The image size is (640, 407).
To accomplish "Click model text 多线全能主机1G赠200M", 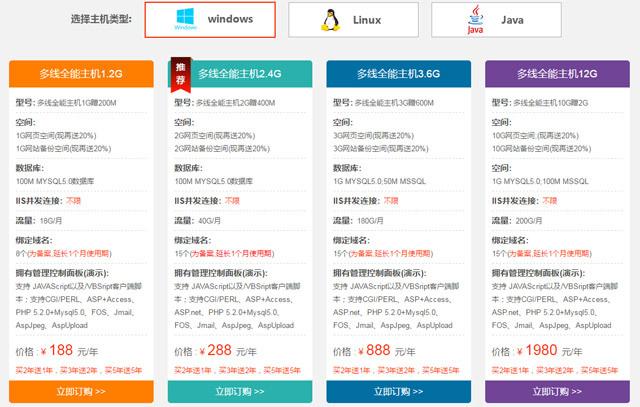I will [x=77, y=103].
